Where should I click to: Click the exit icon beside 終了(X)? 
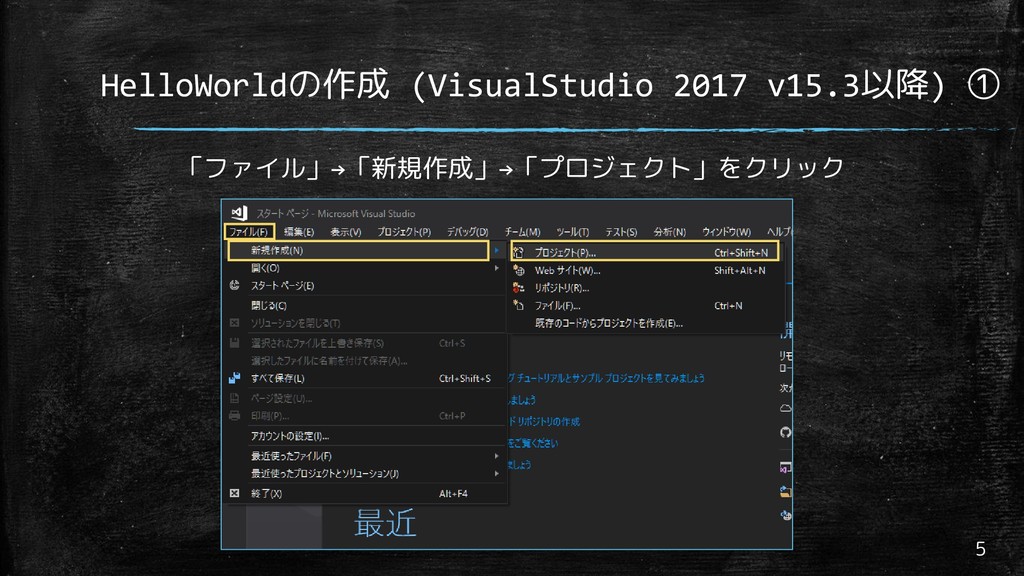coord(234,494)
